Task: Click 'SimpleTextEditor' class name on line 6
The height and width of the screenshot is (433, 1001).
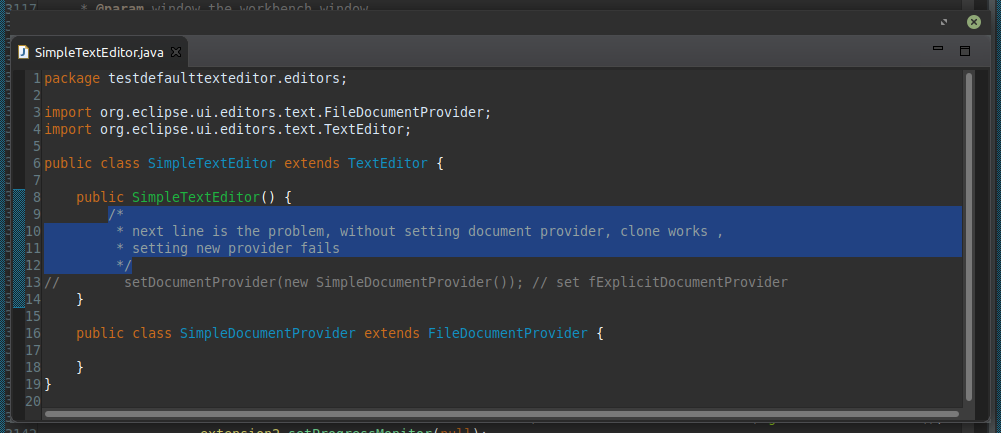Action: coord(212,163)
